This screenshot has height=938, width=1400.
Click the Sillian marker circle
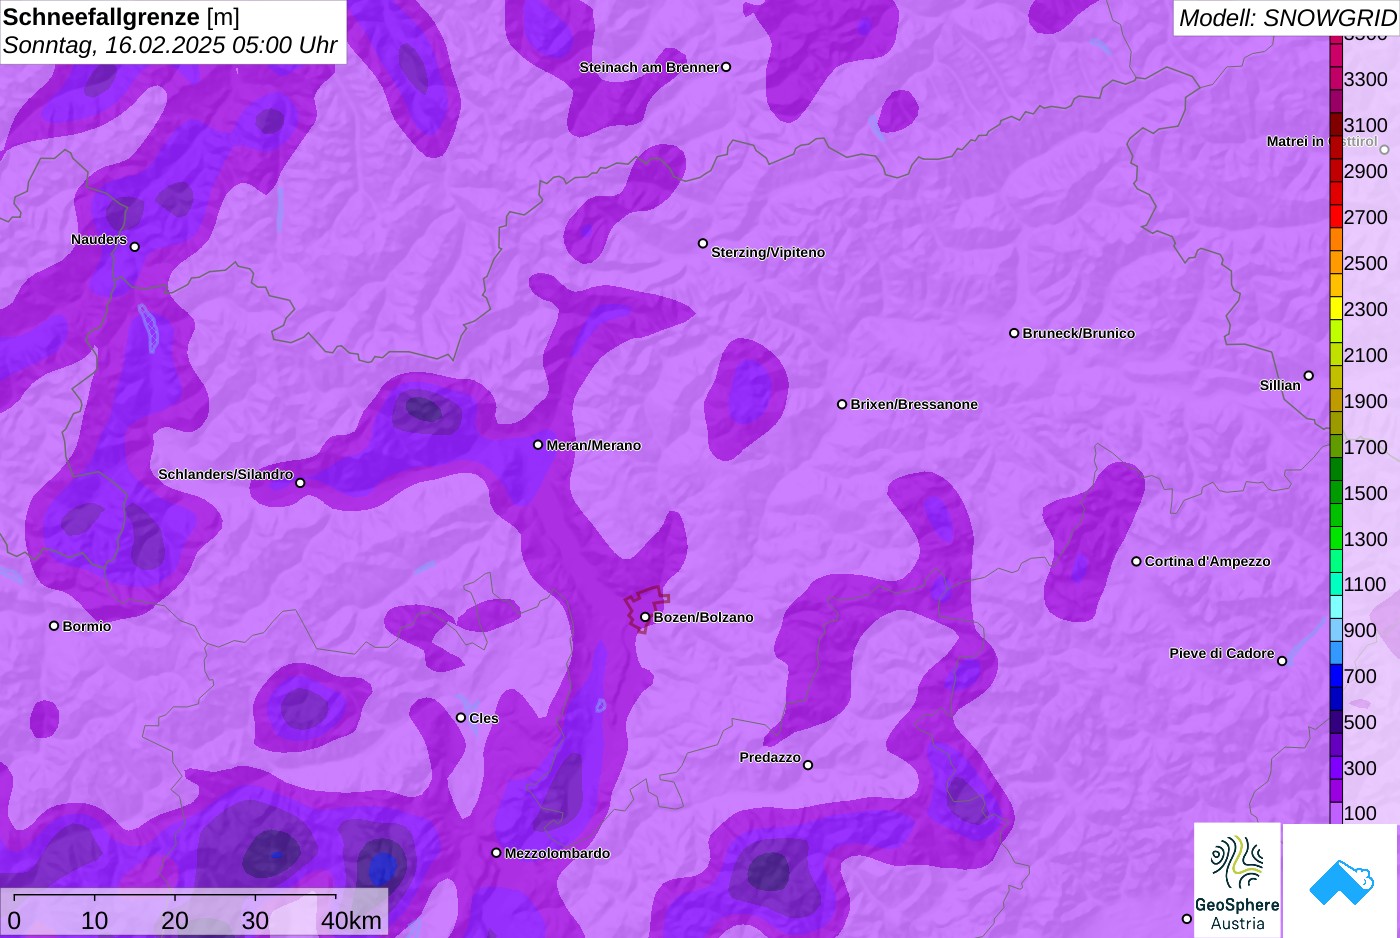click(1309, 376)
